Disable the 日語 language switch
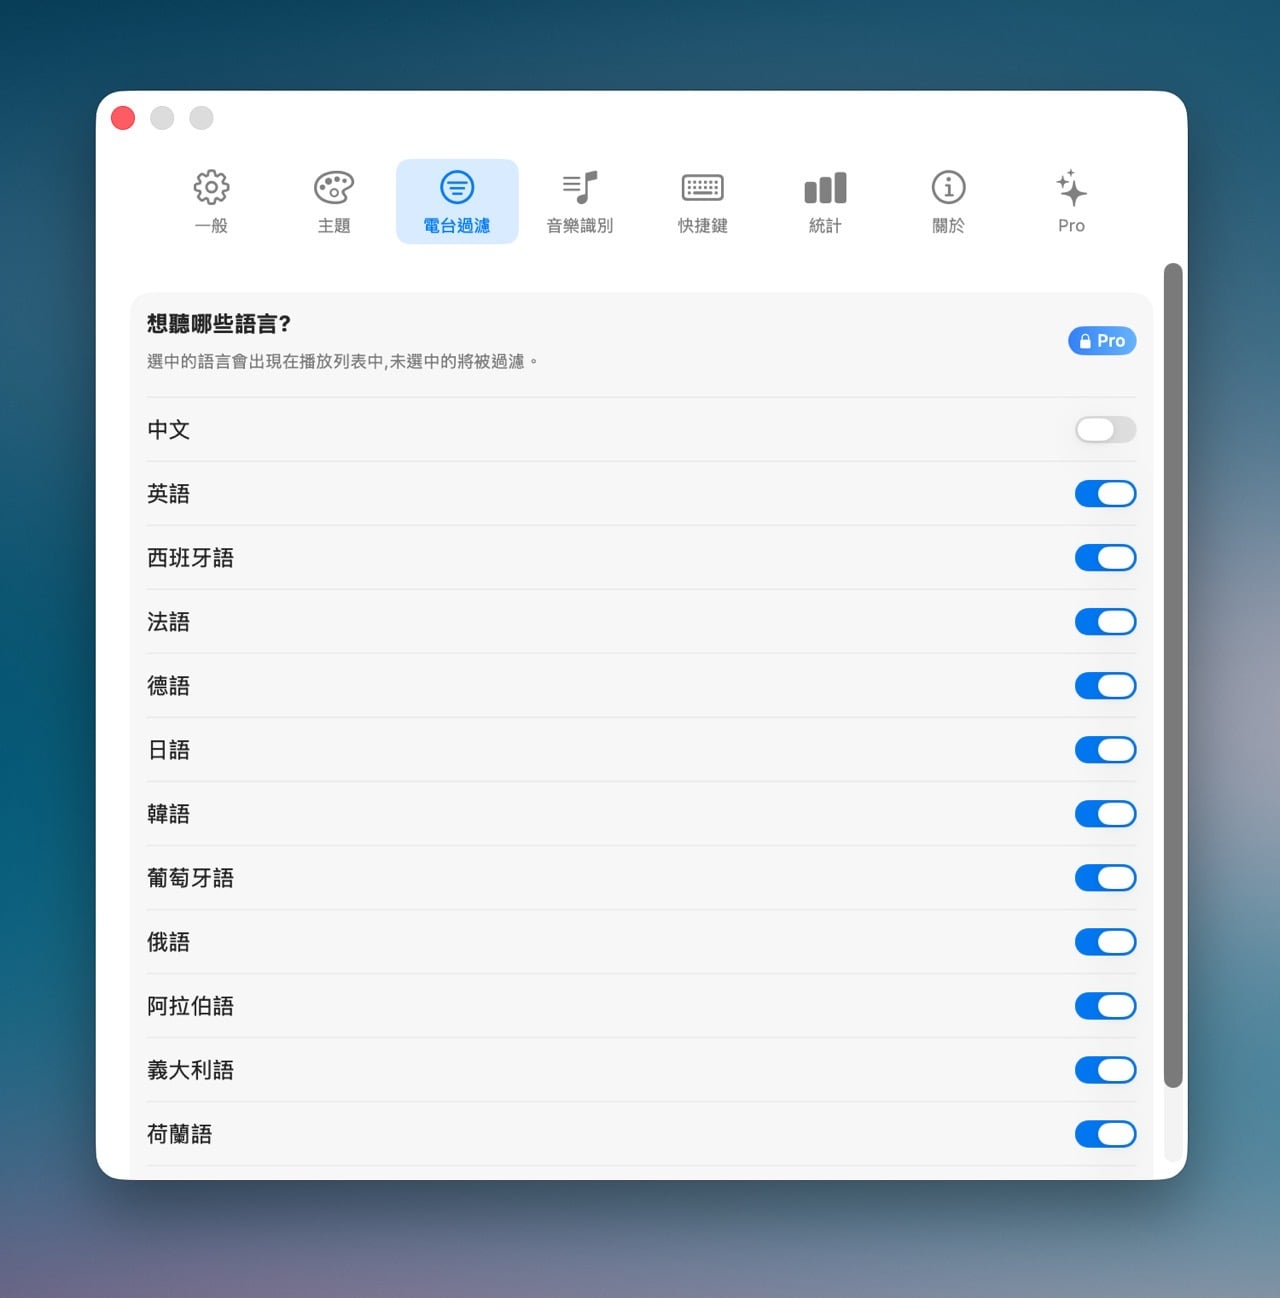The height and width of the screenshot is (1298, 1280). (1106, 750)
